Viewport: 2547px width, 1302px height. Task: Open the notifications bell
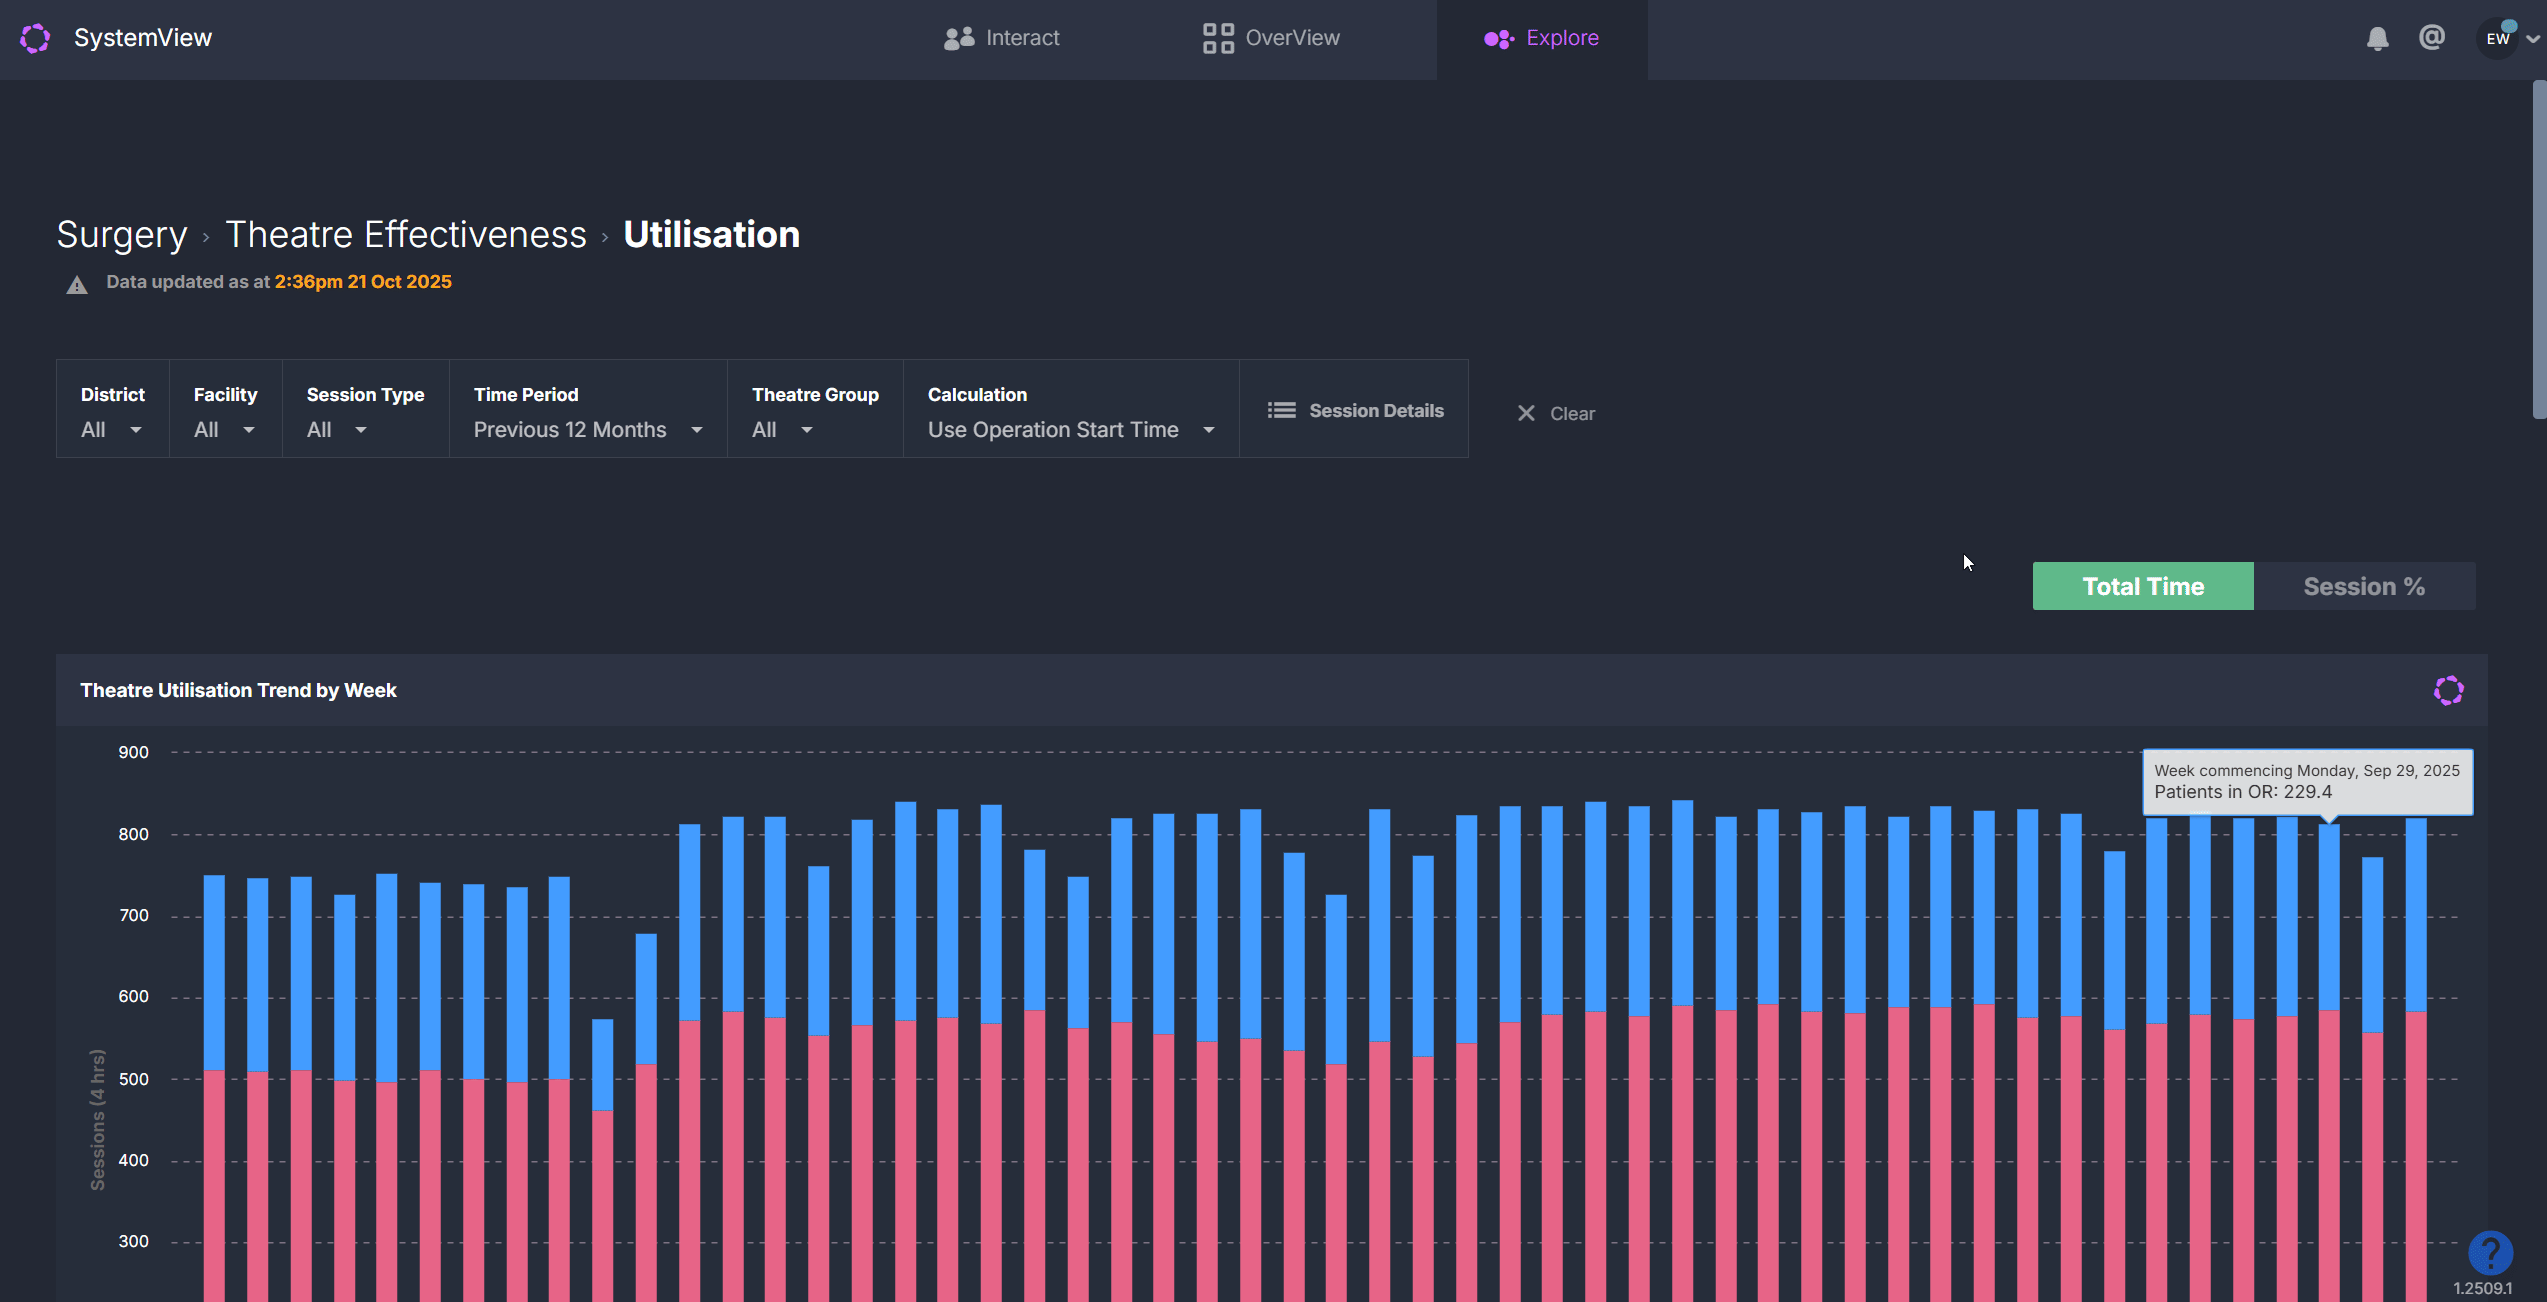pos(2377,39)
